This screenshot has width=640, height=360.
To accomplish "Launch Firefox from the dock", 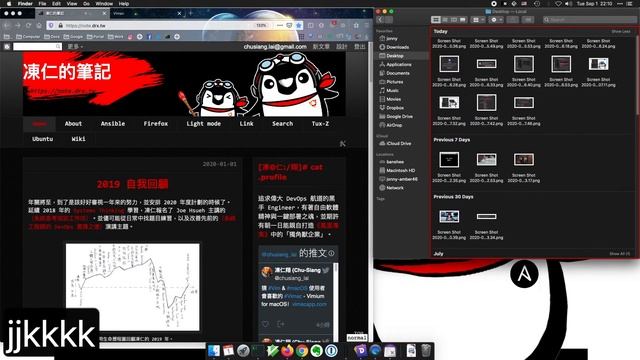I will (x=287, y=351).
